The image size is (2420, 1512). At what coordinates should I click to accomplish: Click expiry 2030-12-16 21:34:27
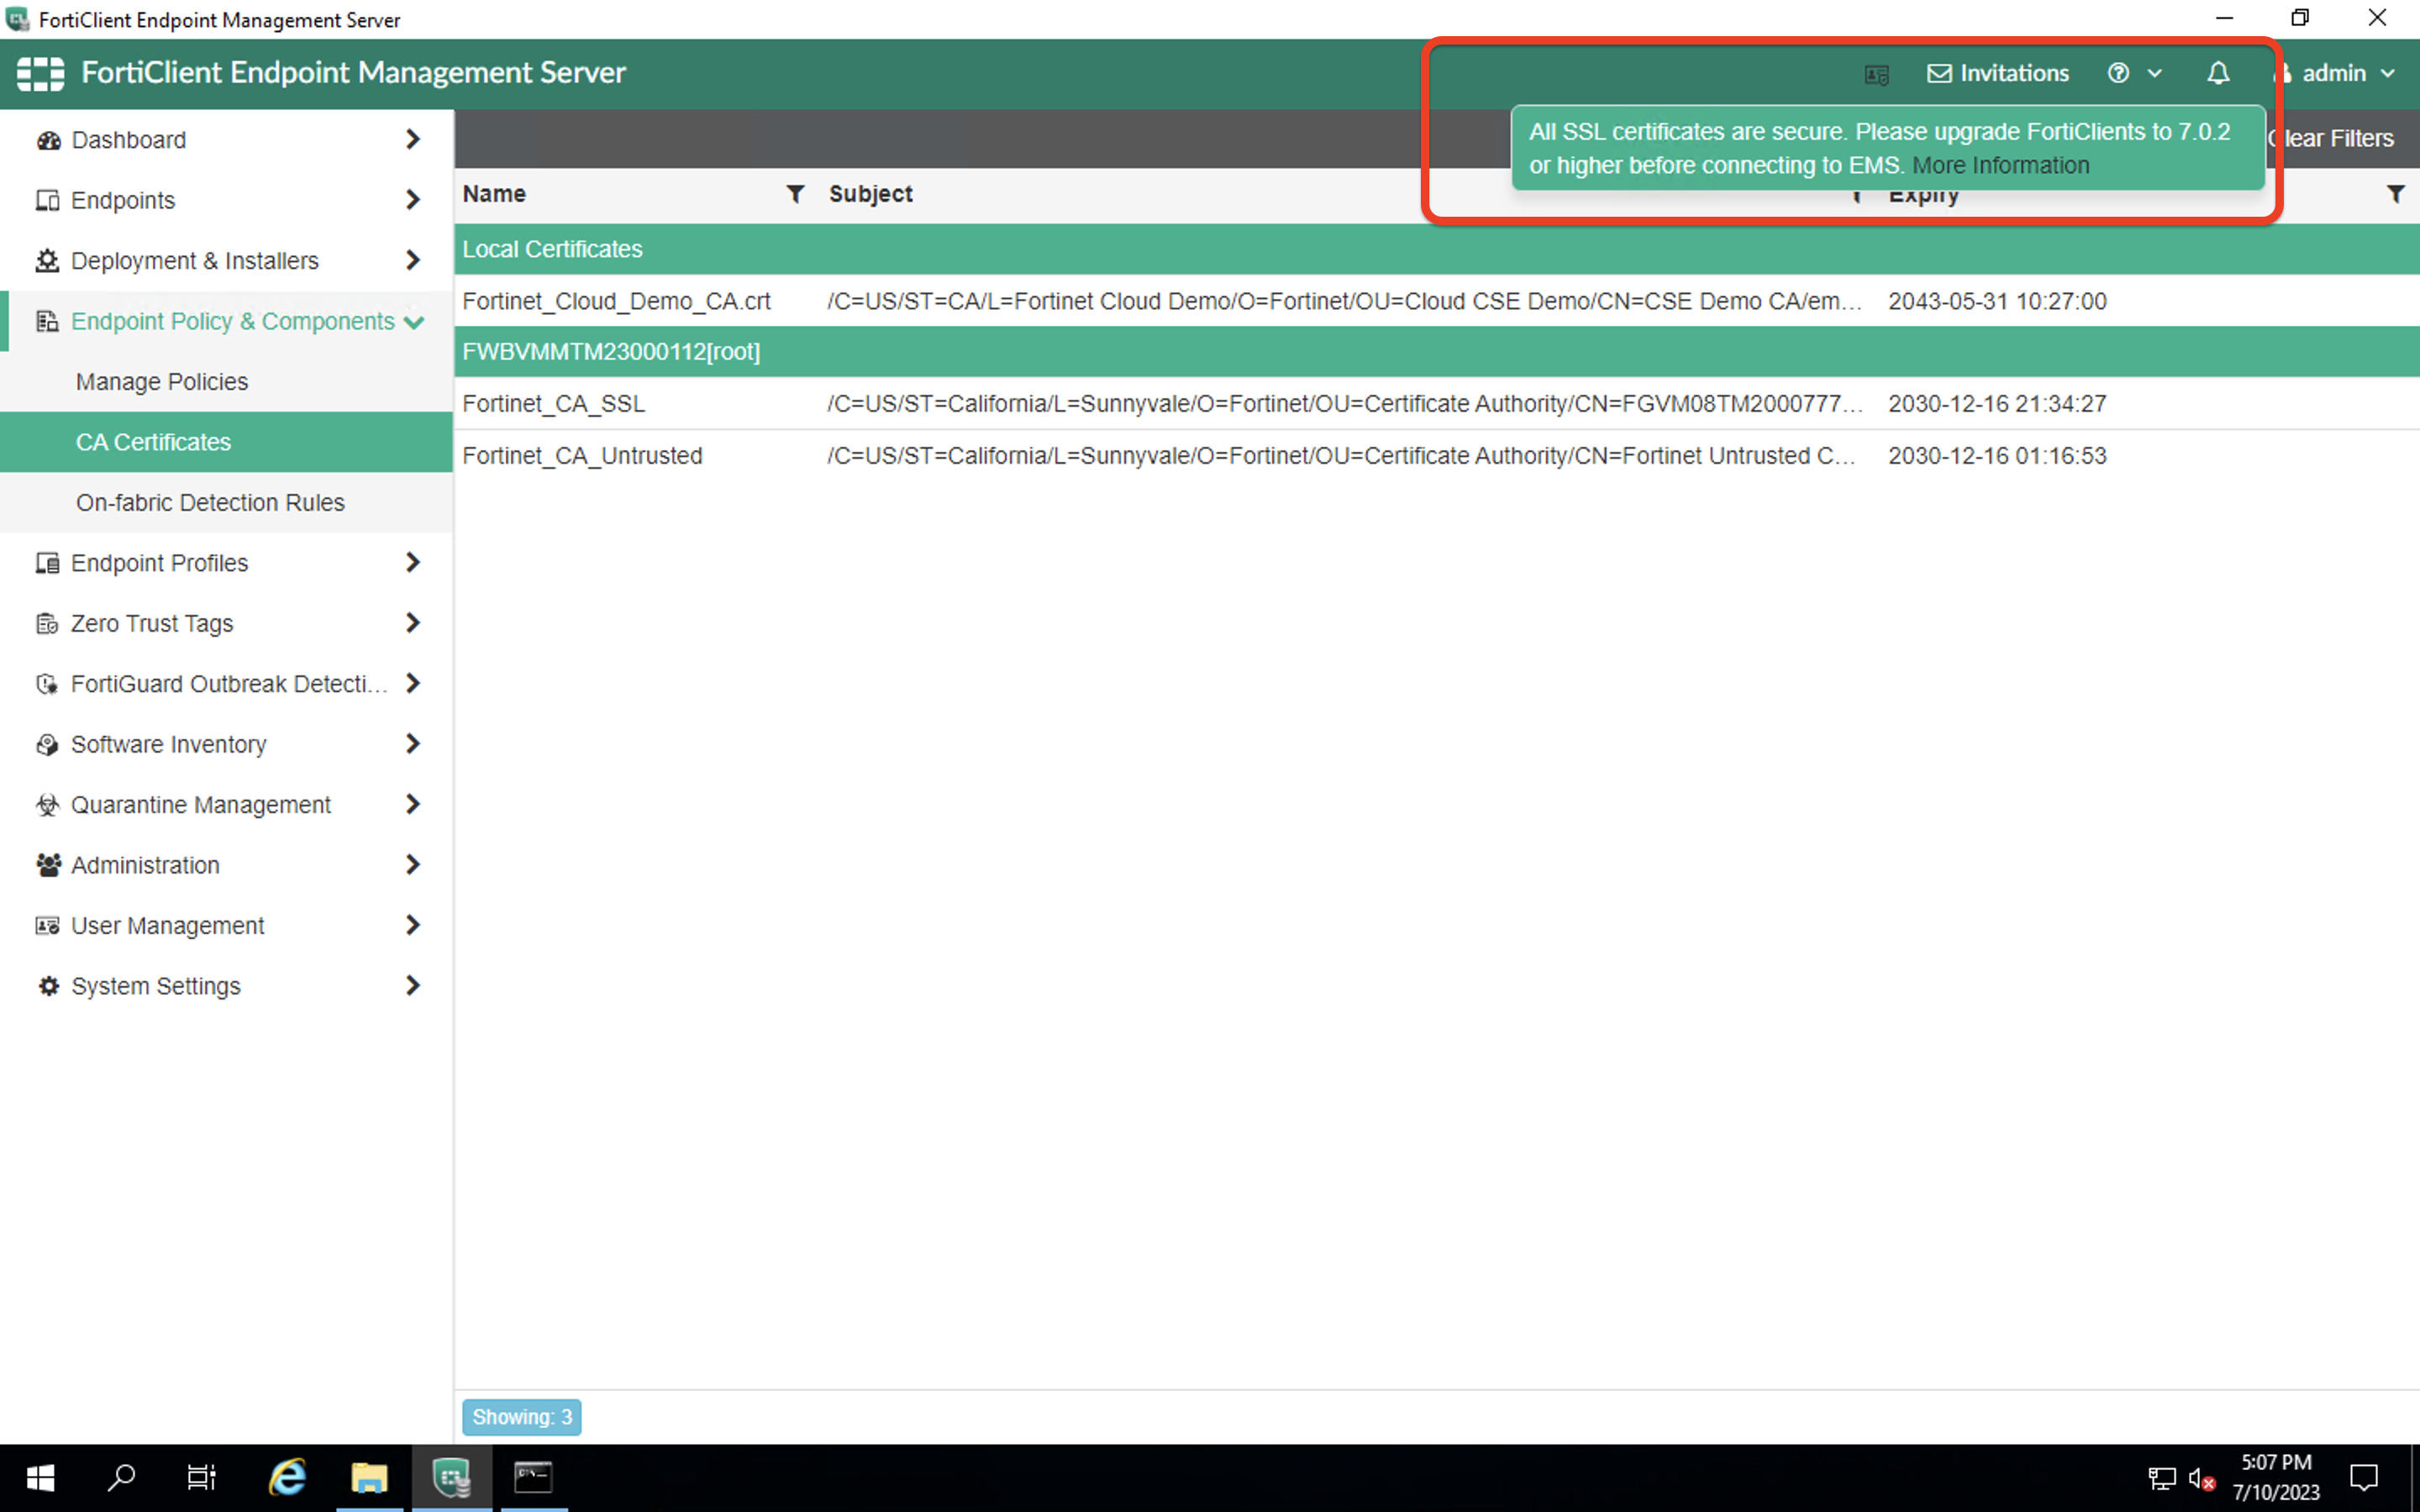pyautogui.click(x=1997, y=404)
